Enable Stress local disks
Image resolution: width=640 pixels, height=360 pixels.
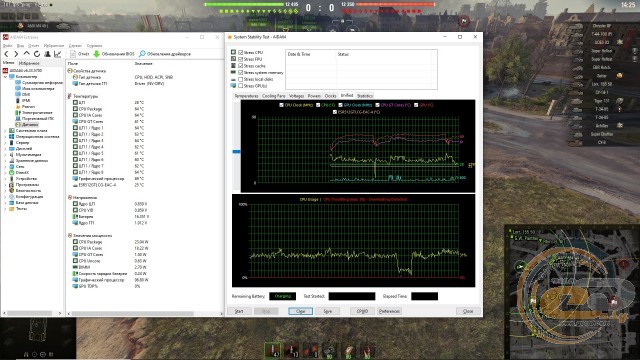click(240, 79)
